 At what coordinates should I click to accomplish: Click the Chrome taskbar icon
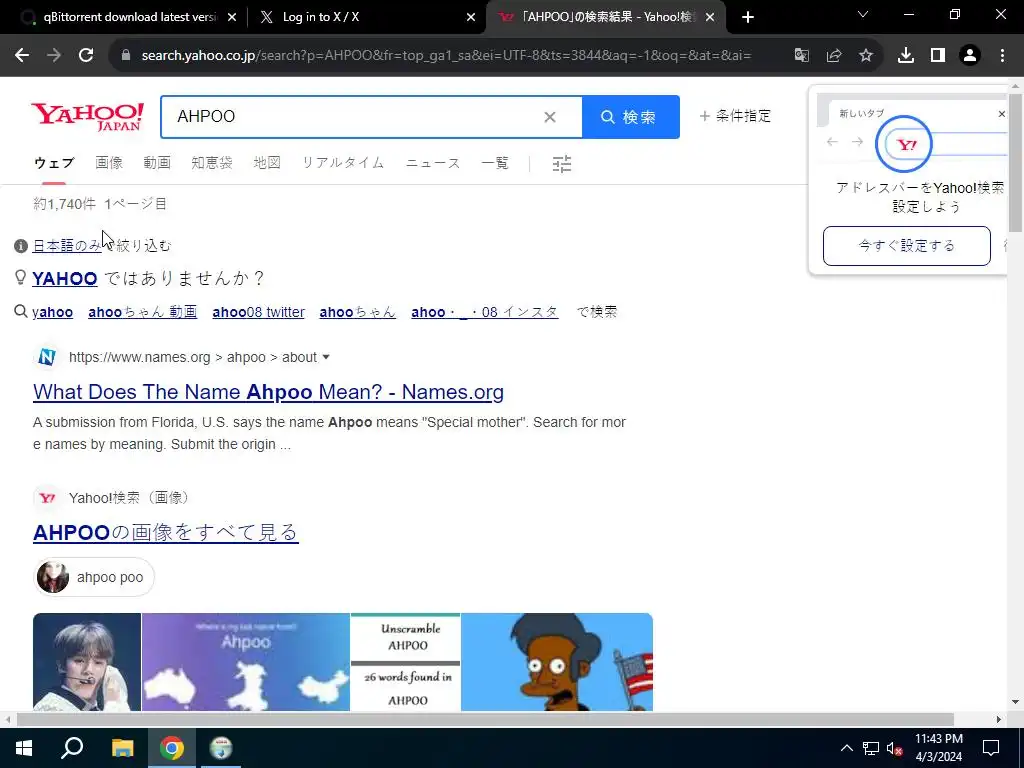tap(172, 748)
